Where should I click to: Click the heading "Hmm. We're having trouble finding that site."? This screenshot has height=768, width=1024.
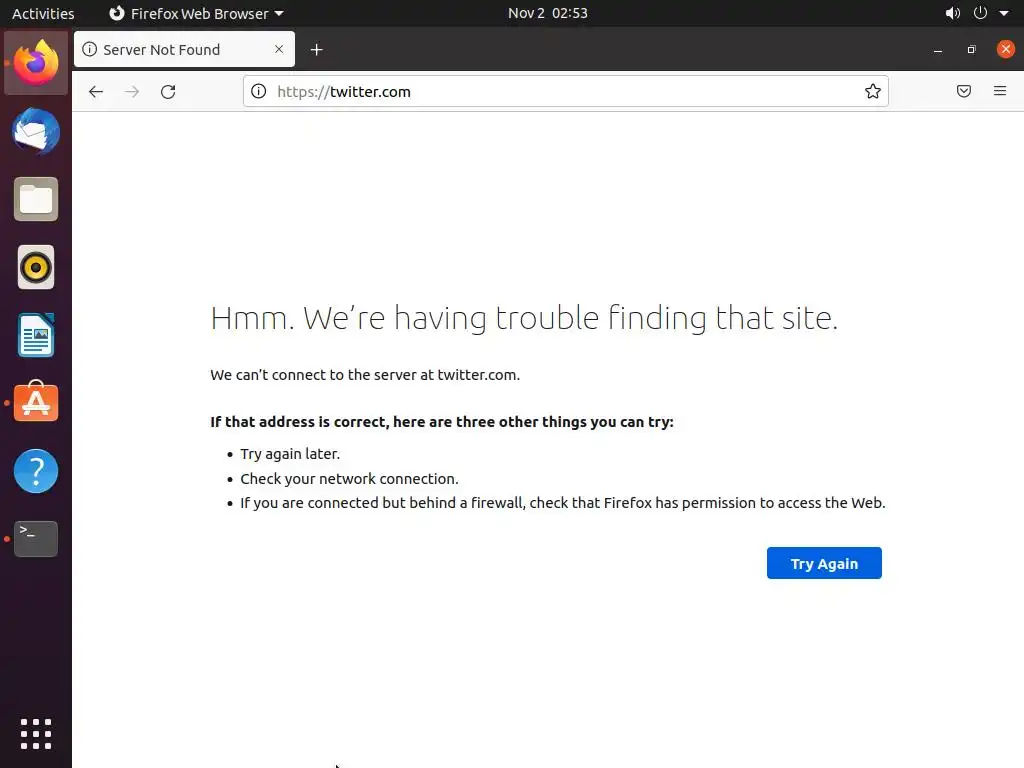pyautogui.click(x=524, y=319)
